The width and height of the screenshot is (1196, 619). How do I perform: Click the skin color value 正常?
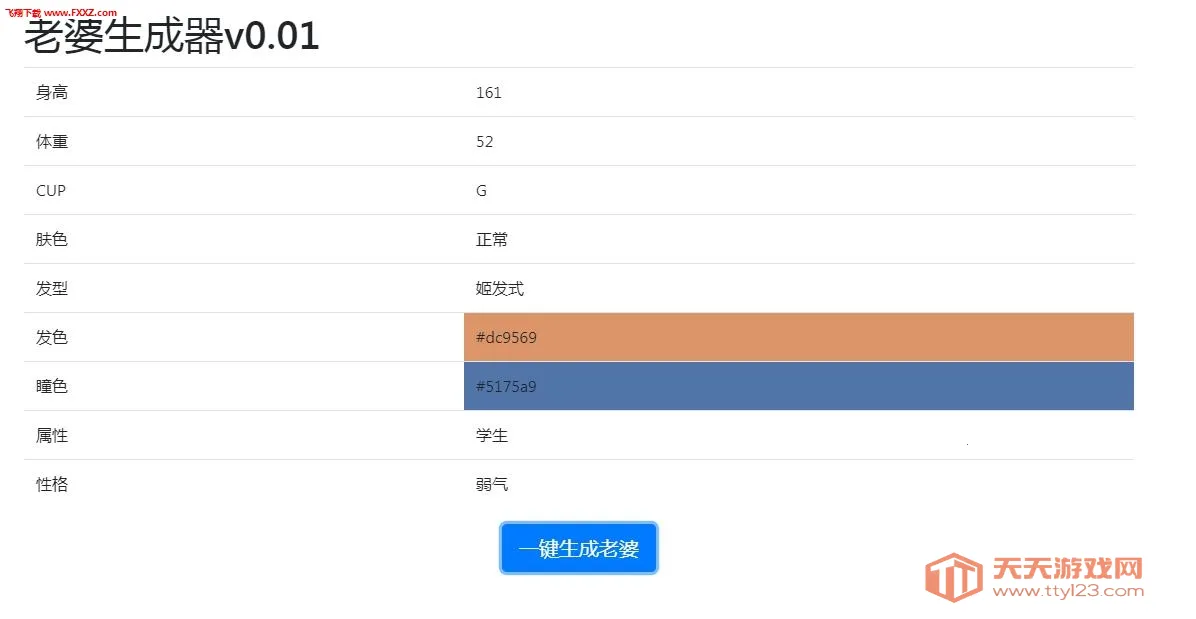point(492,239)
